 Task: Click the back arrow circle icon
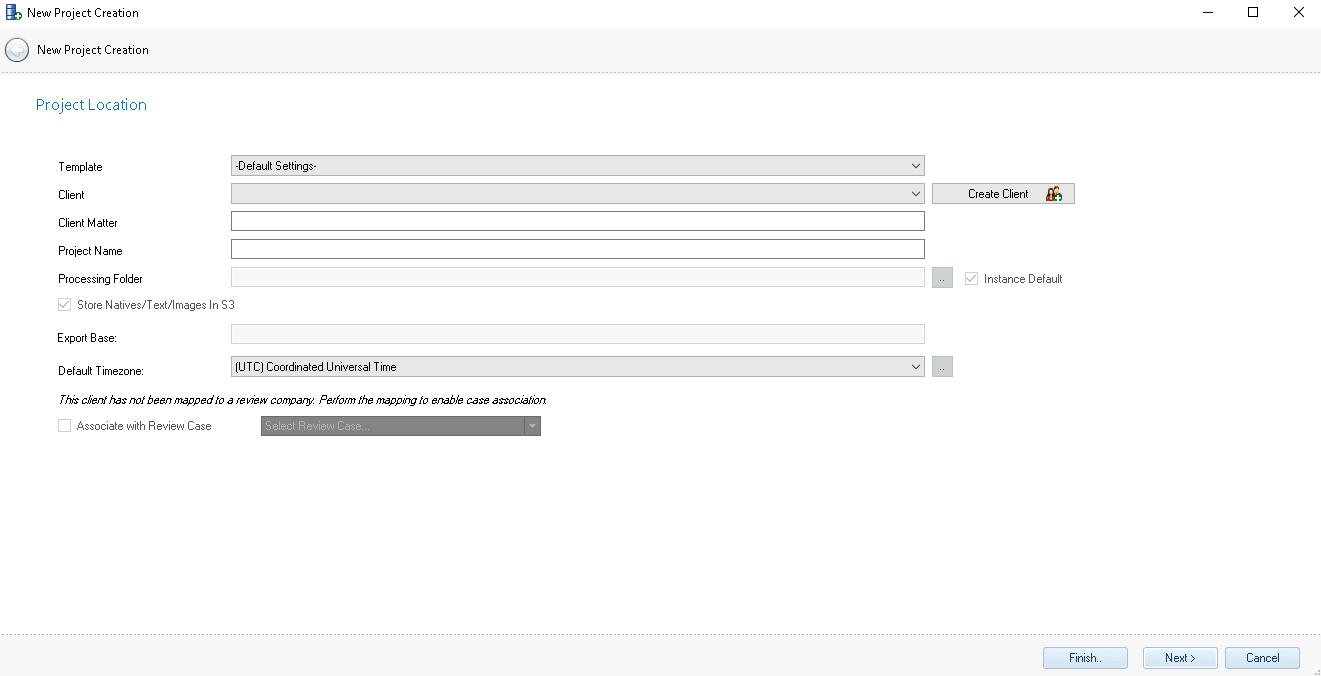point(17,50)
